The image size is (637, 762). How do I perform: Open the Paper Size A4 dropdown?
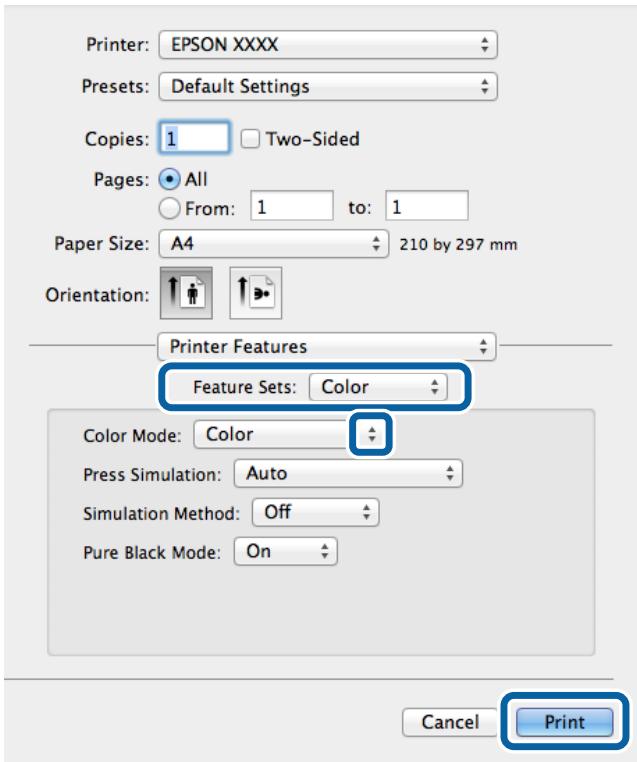[x=275, y=244]
